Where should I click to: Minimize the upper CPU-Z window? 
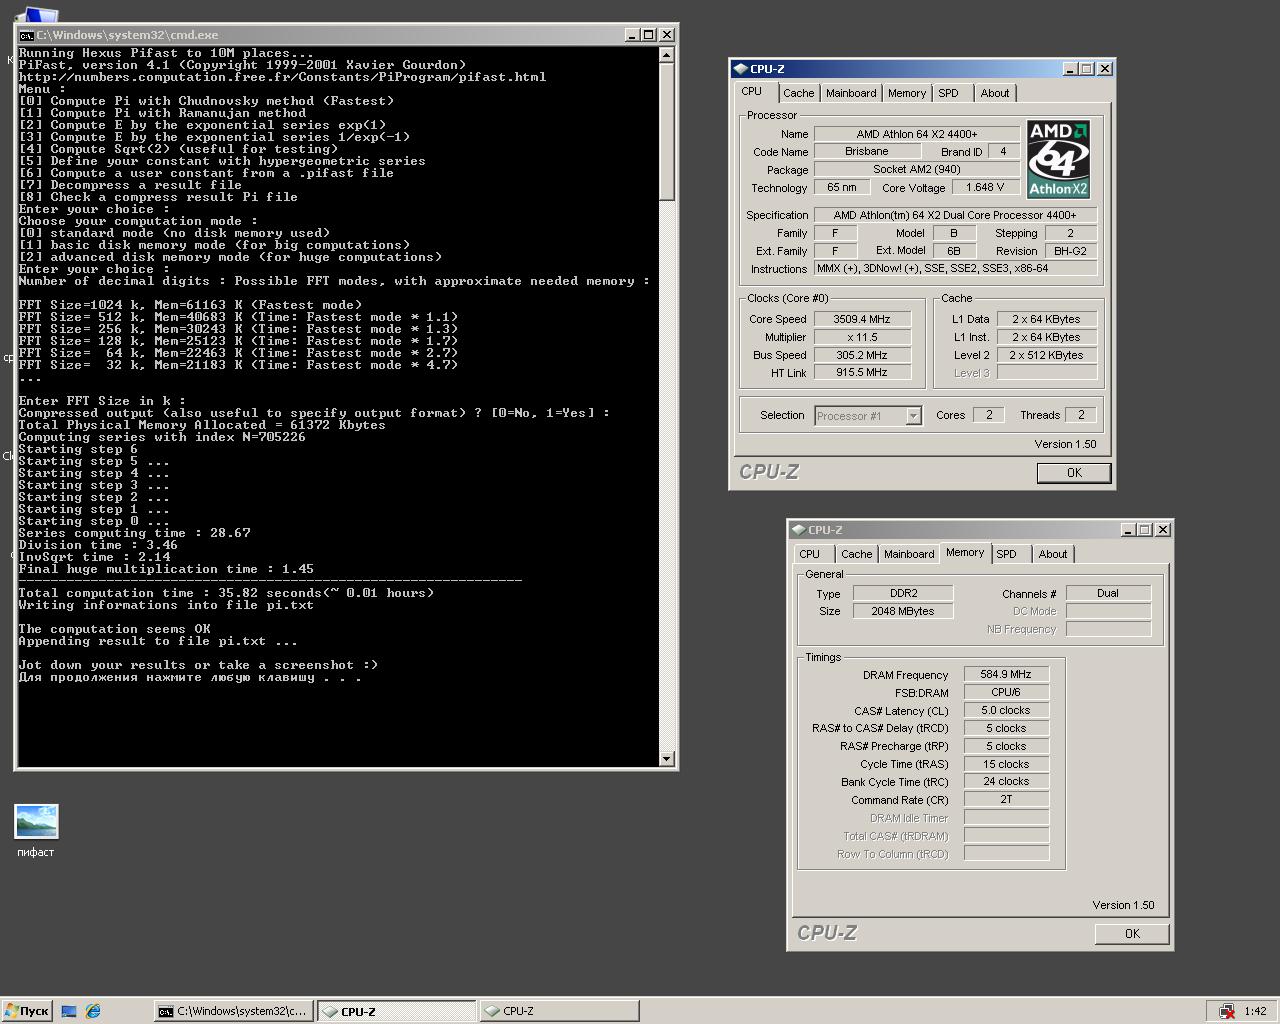click(1070, 69)
